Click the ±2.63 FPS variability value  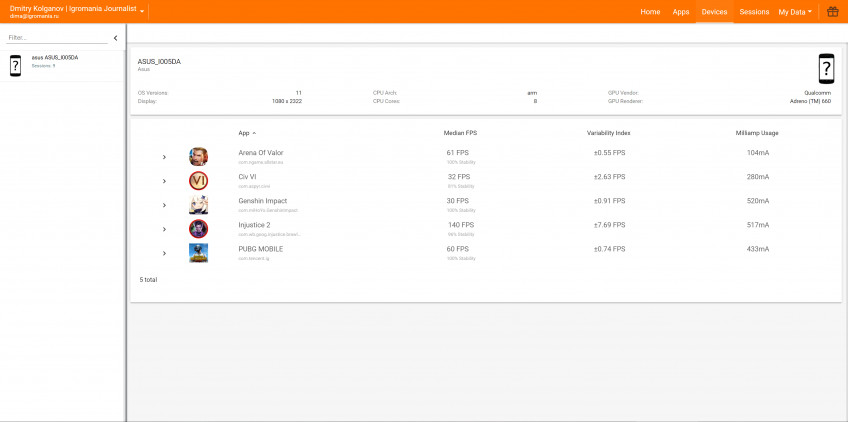point(609,177)
